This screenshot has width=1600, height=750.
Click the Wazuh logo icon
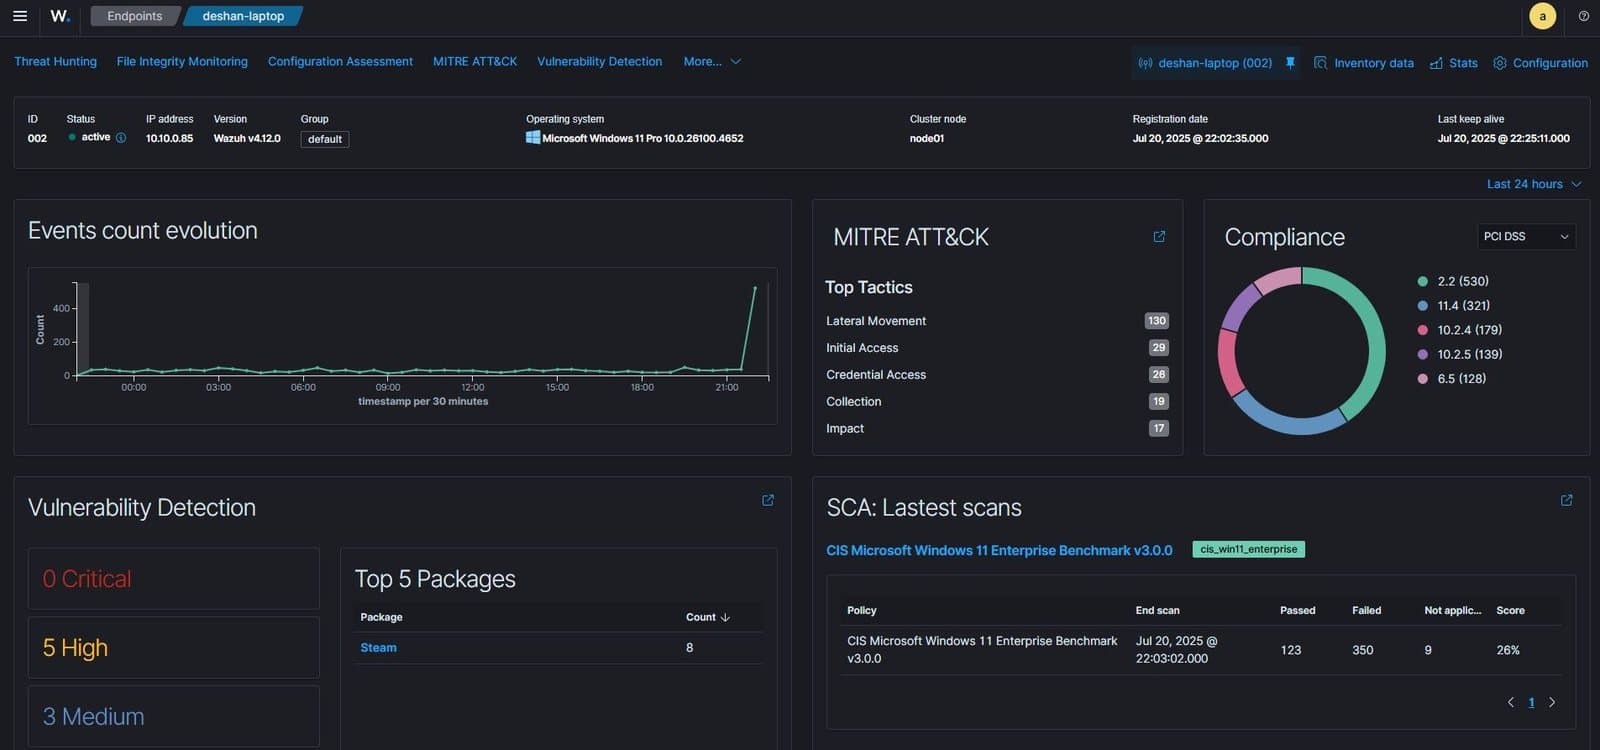(60, 16)
